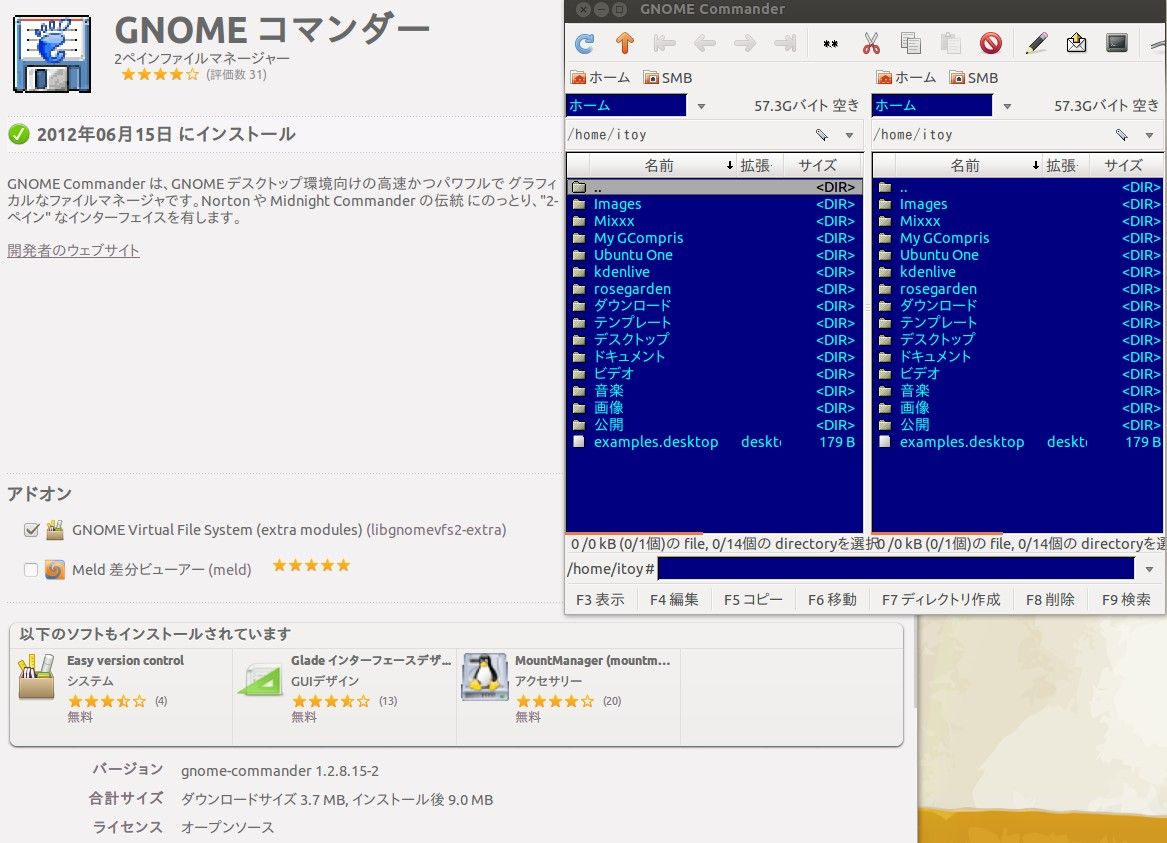1167x843 pixels.
Task: Jump to the latest directory in history
Action: coord(784,44)
